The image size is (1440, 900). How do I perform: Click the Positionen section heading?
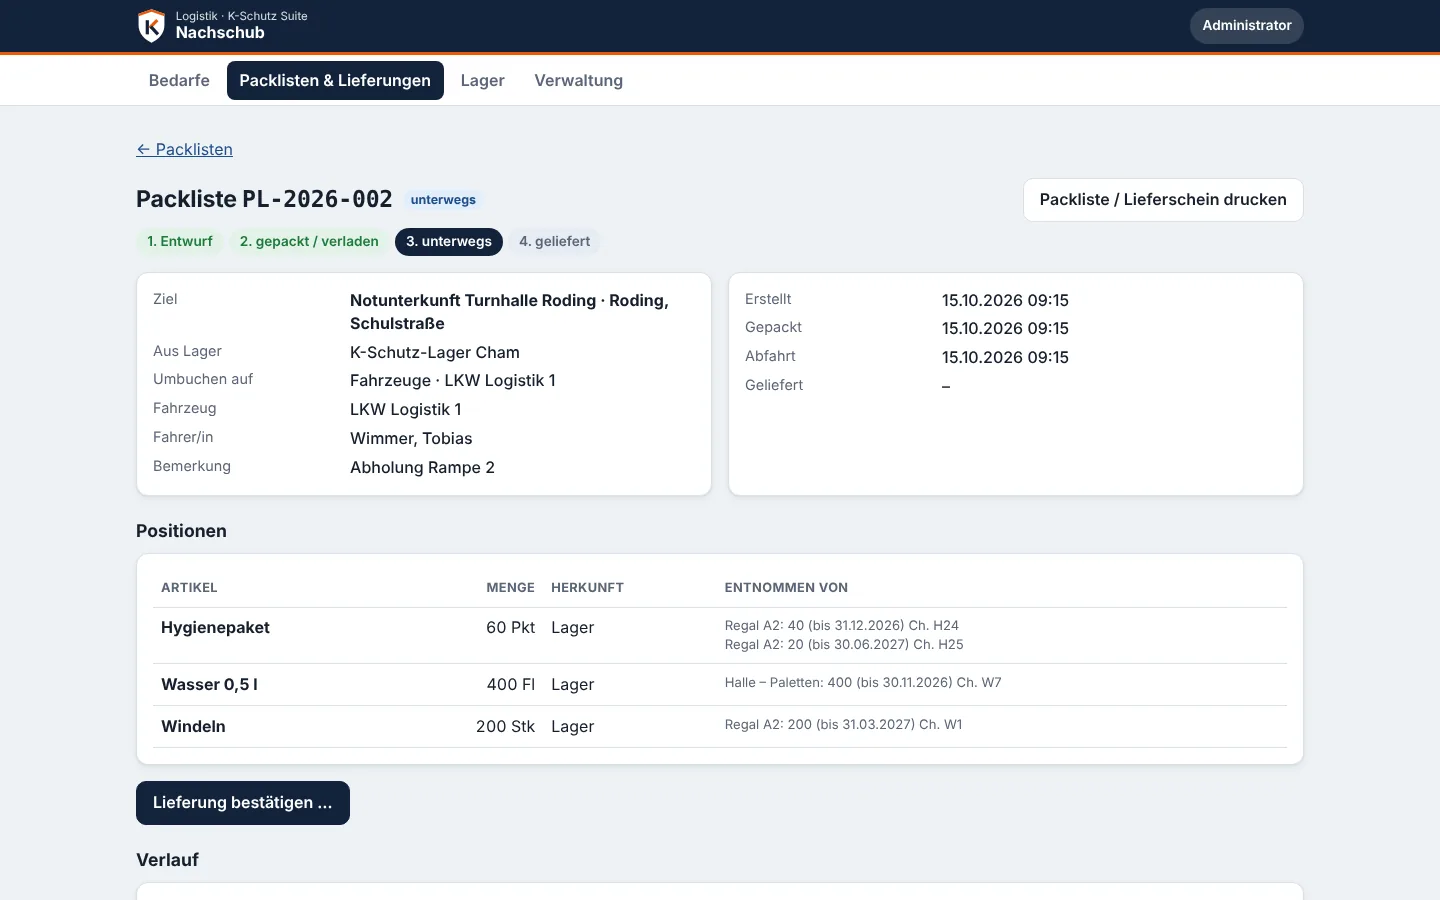[181, 531]
